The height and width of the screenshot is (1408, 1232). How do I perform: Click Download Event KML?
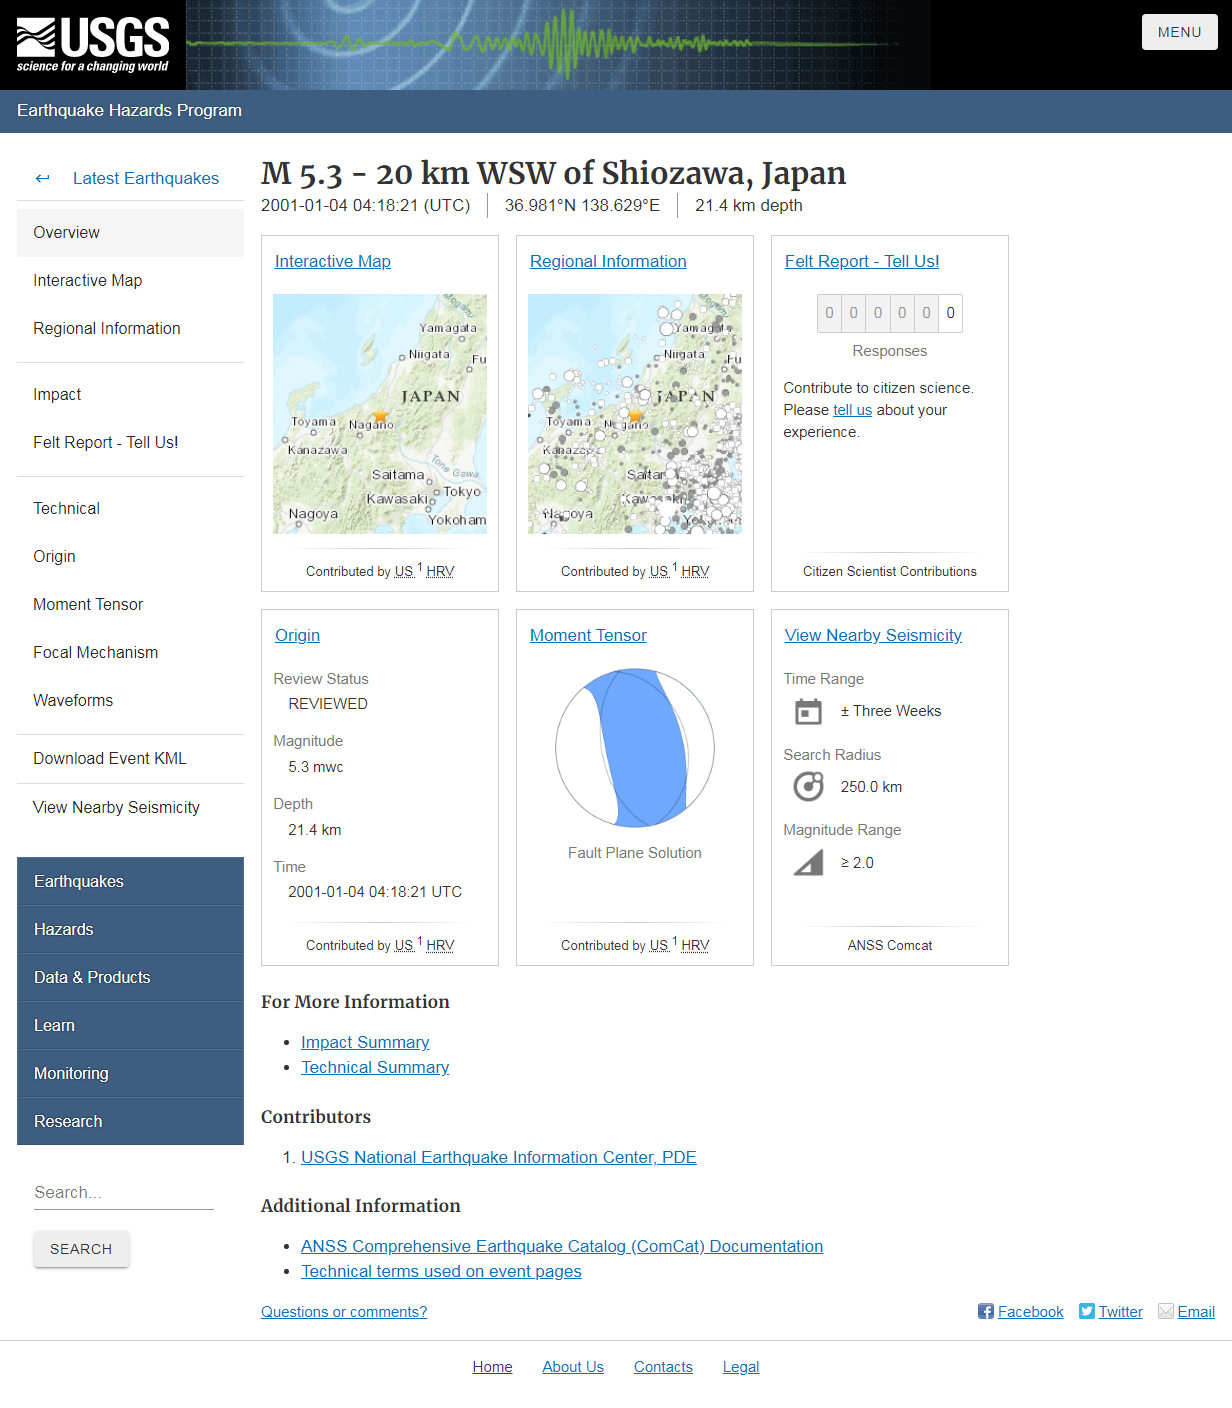pos(130,758)
